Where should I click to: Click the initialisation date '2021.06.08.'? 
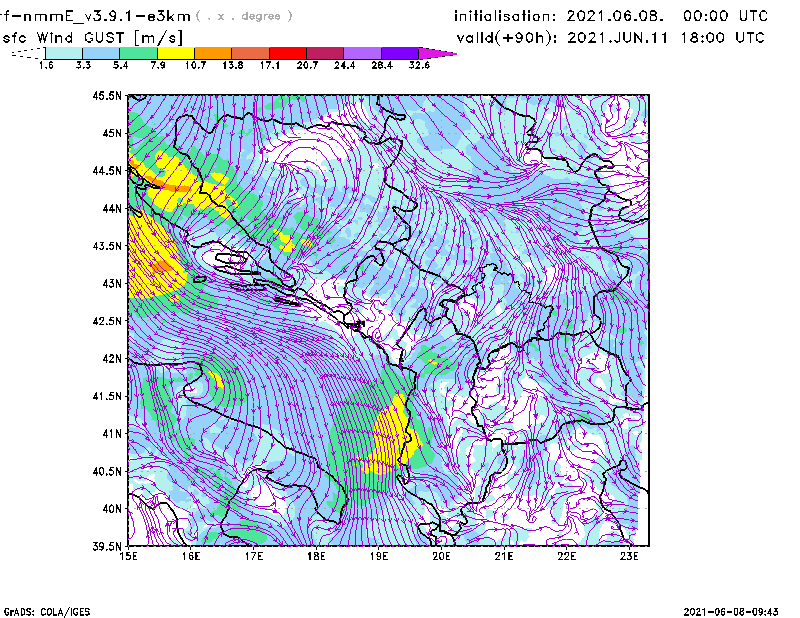click(615, 16)
